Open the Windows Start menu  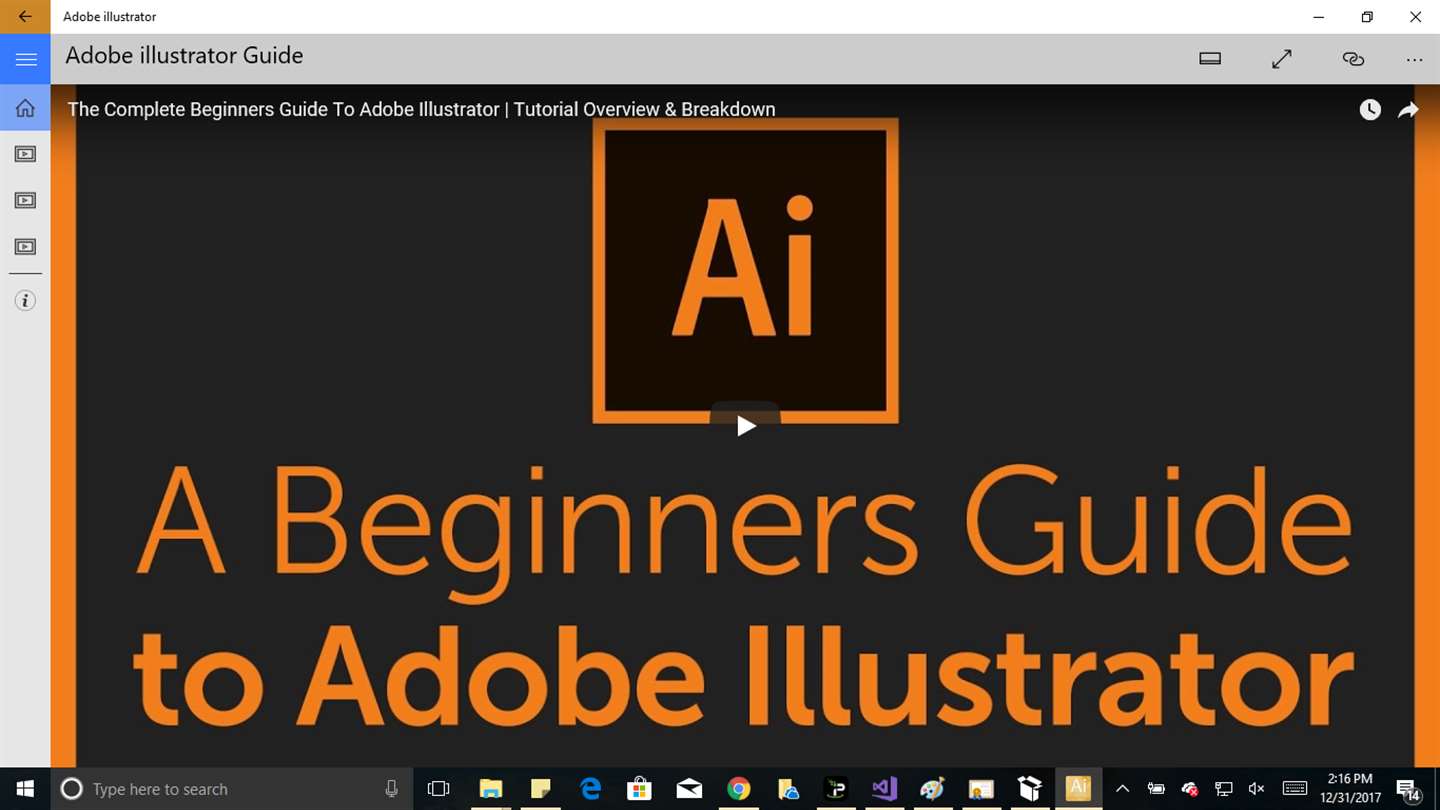click(24, 789)
